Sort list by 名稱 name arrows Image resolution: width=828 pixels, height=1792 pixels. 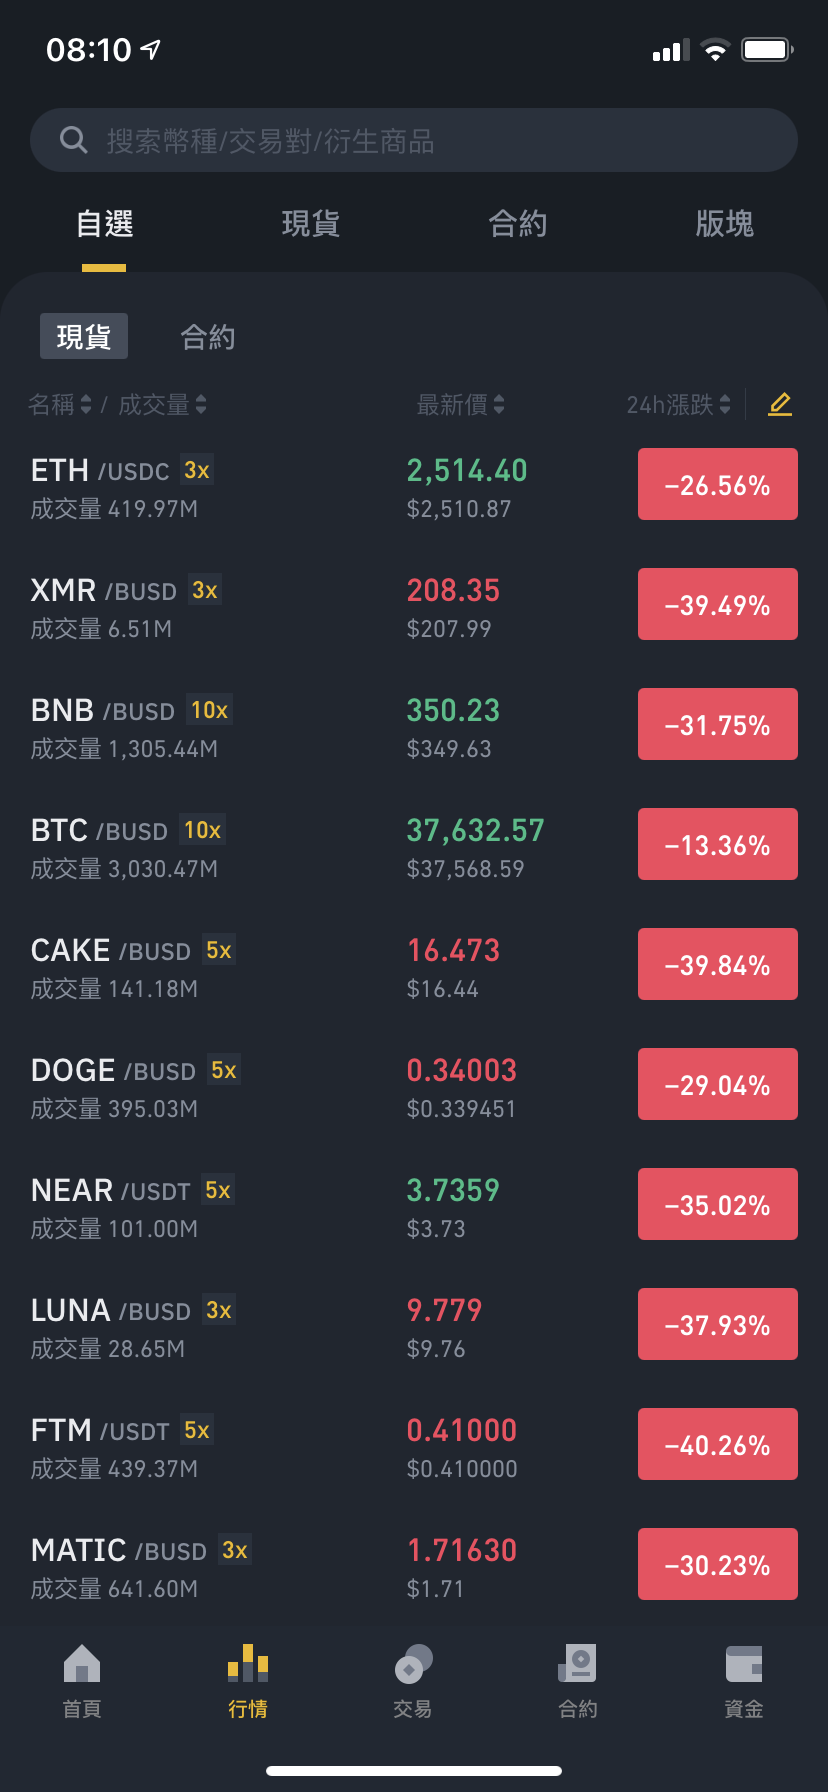60,404
